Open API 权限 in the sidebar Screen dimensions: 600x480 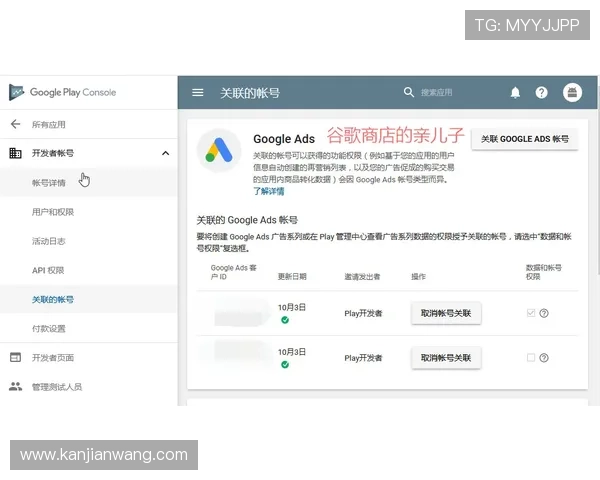point(48,270)
